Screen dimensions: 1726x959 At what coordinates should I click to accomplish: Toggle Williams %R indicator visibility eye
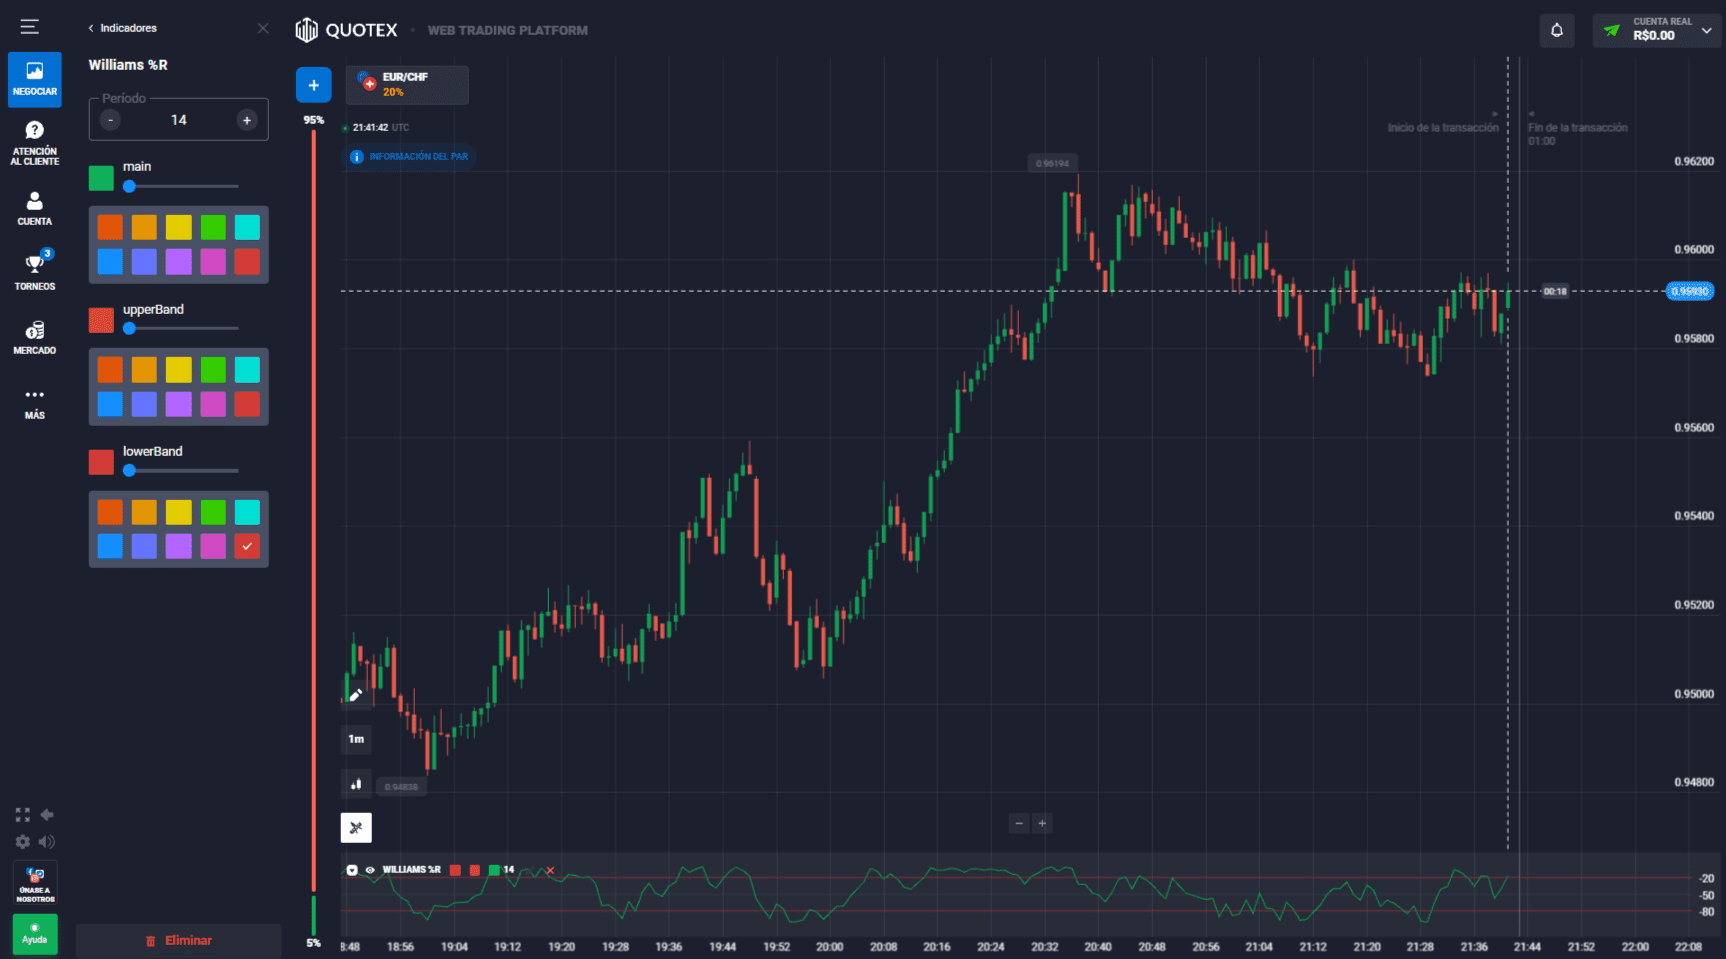point(370,870)
